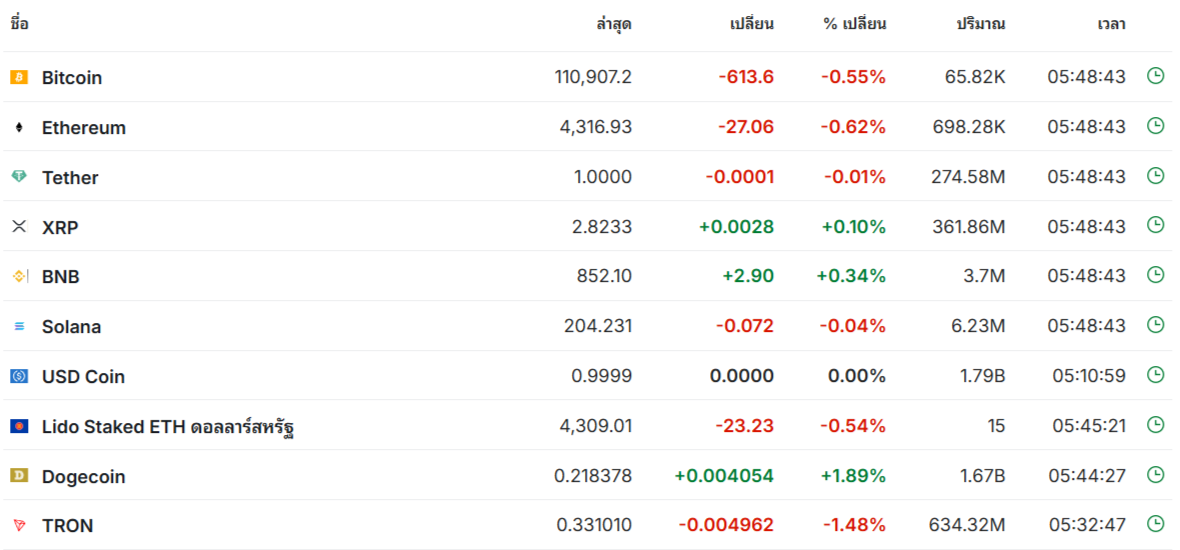
Task: Click the Solana striped logo icon
Action: pyautogui.click(x=19, y=327)
